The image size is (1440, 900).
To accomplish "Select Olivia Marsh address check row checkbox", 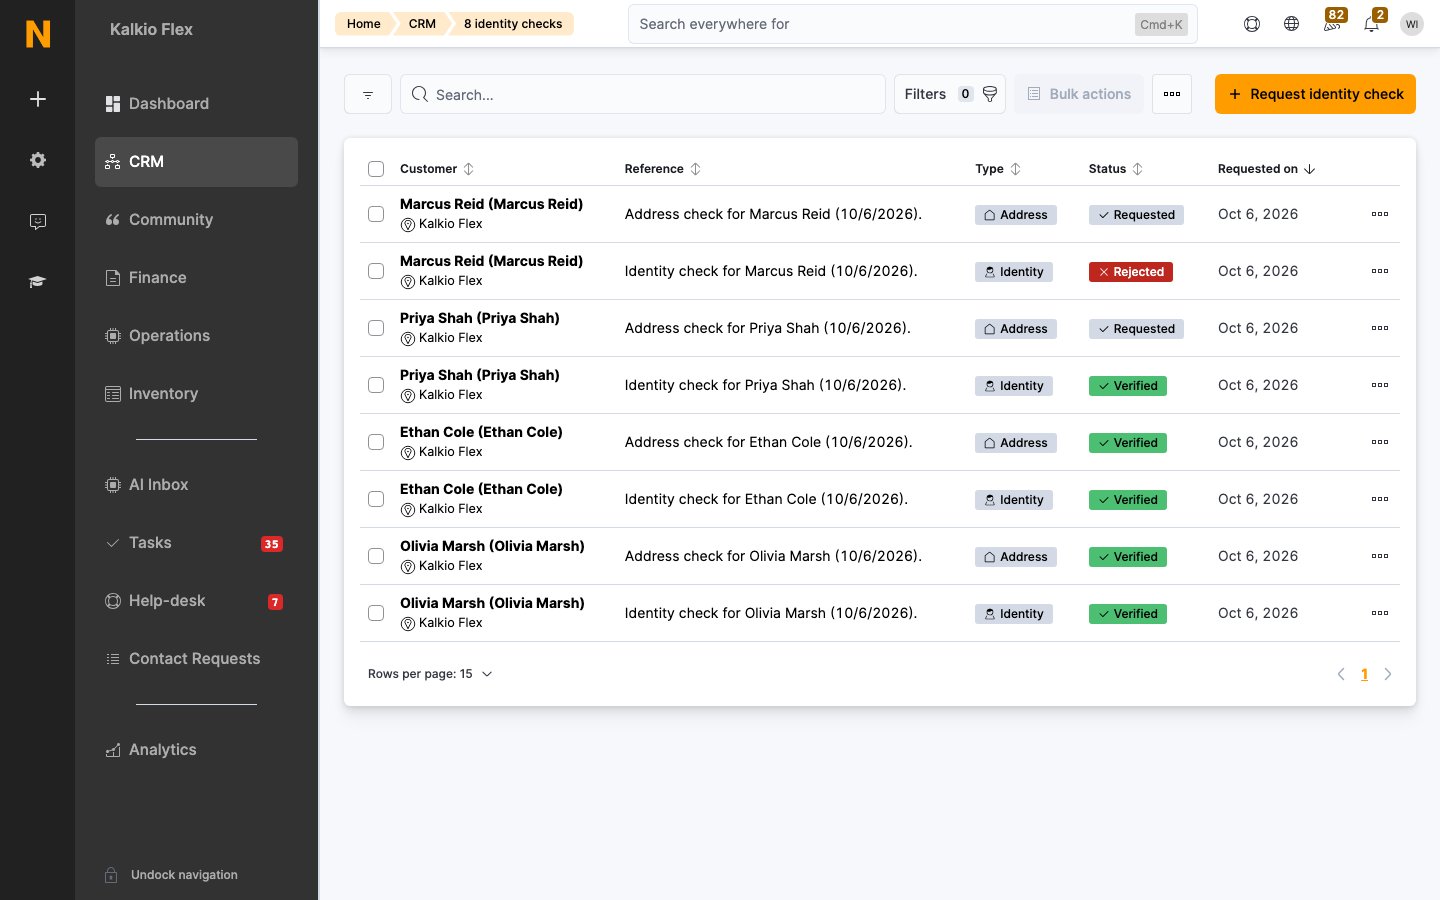I will 376,556.
